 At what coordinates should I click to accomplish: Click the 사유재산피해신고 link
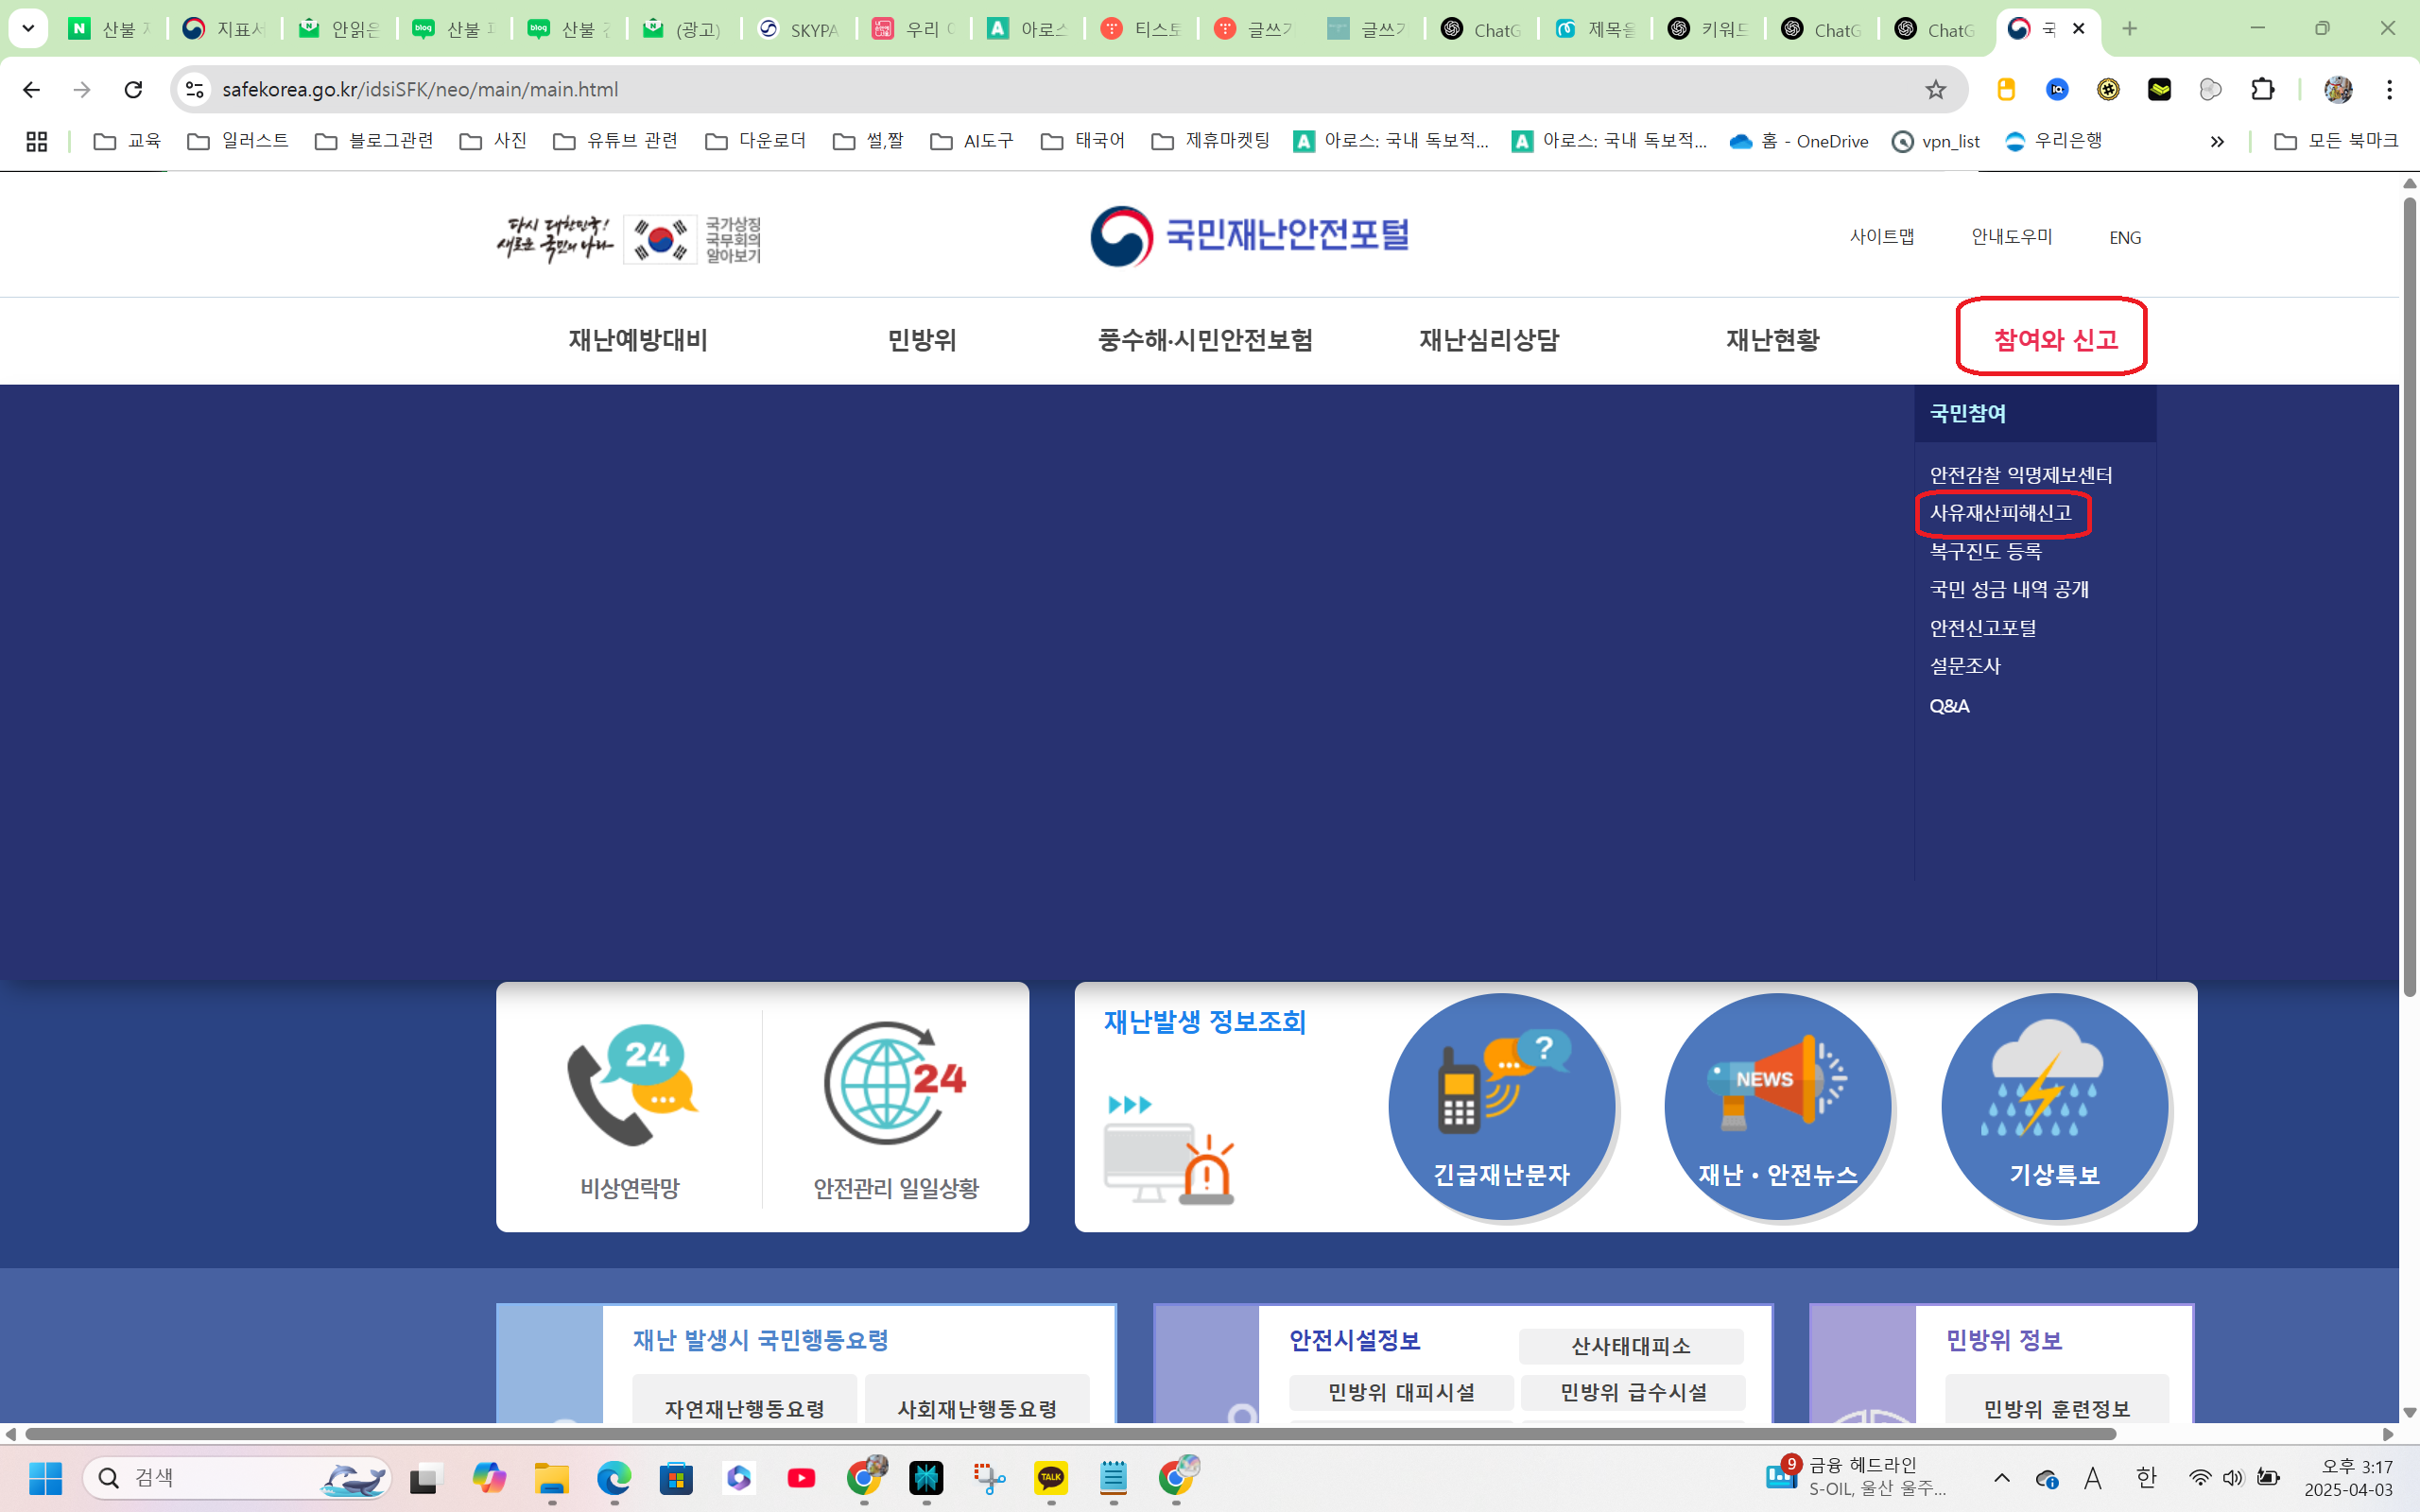2000,513
